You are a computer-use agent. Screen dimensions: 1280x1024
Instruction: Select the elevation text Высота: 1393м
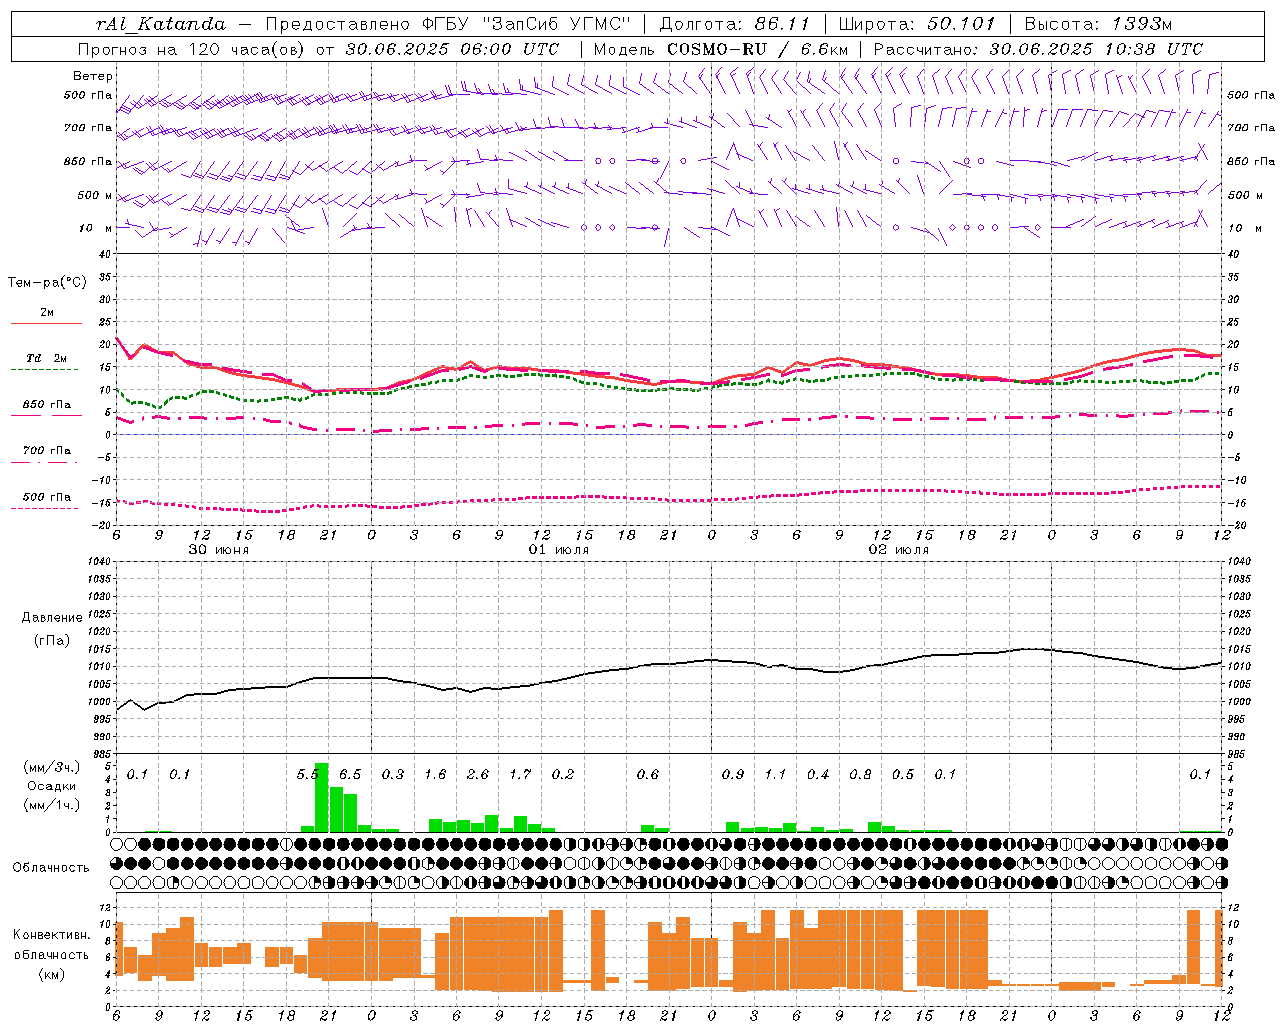coord(1098,23)
